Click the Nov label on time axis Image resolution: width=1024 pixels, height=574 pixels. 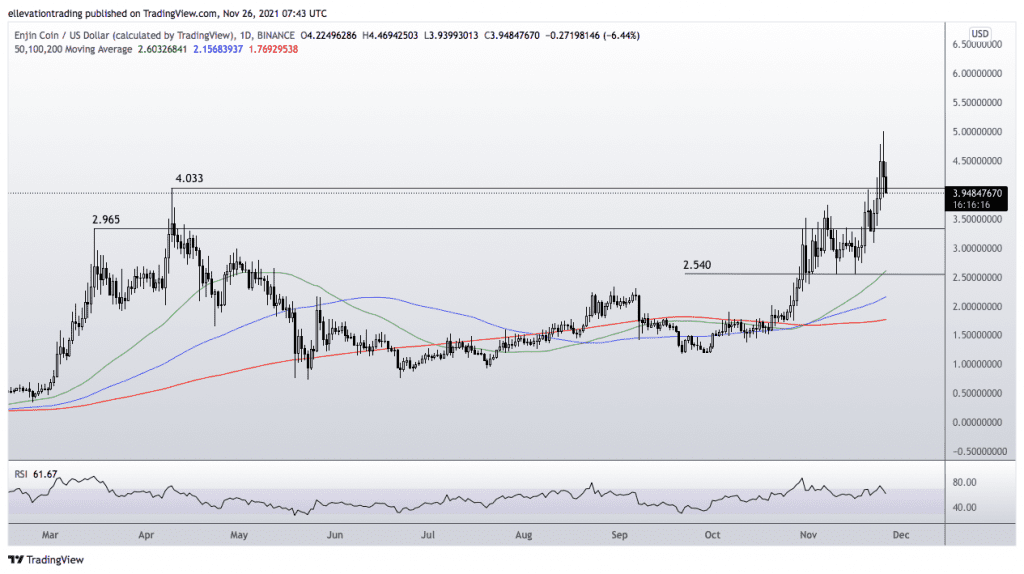[808, 535]
